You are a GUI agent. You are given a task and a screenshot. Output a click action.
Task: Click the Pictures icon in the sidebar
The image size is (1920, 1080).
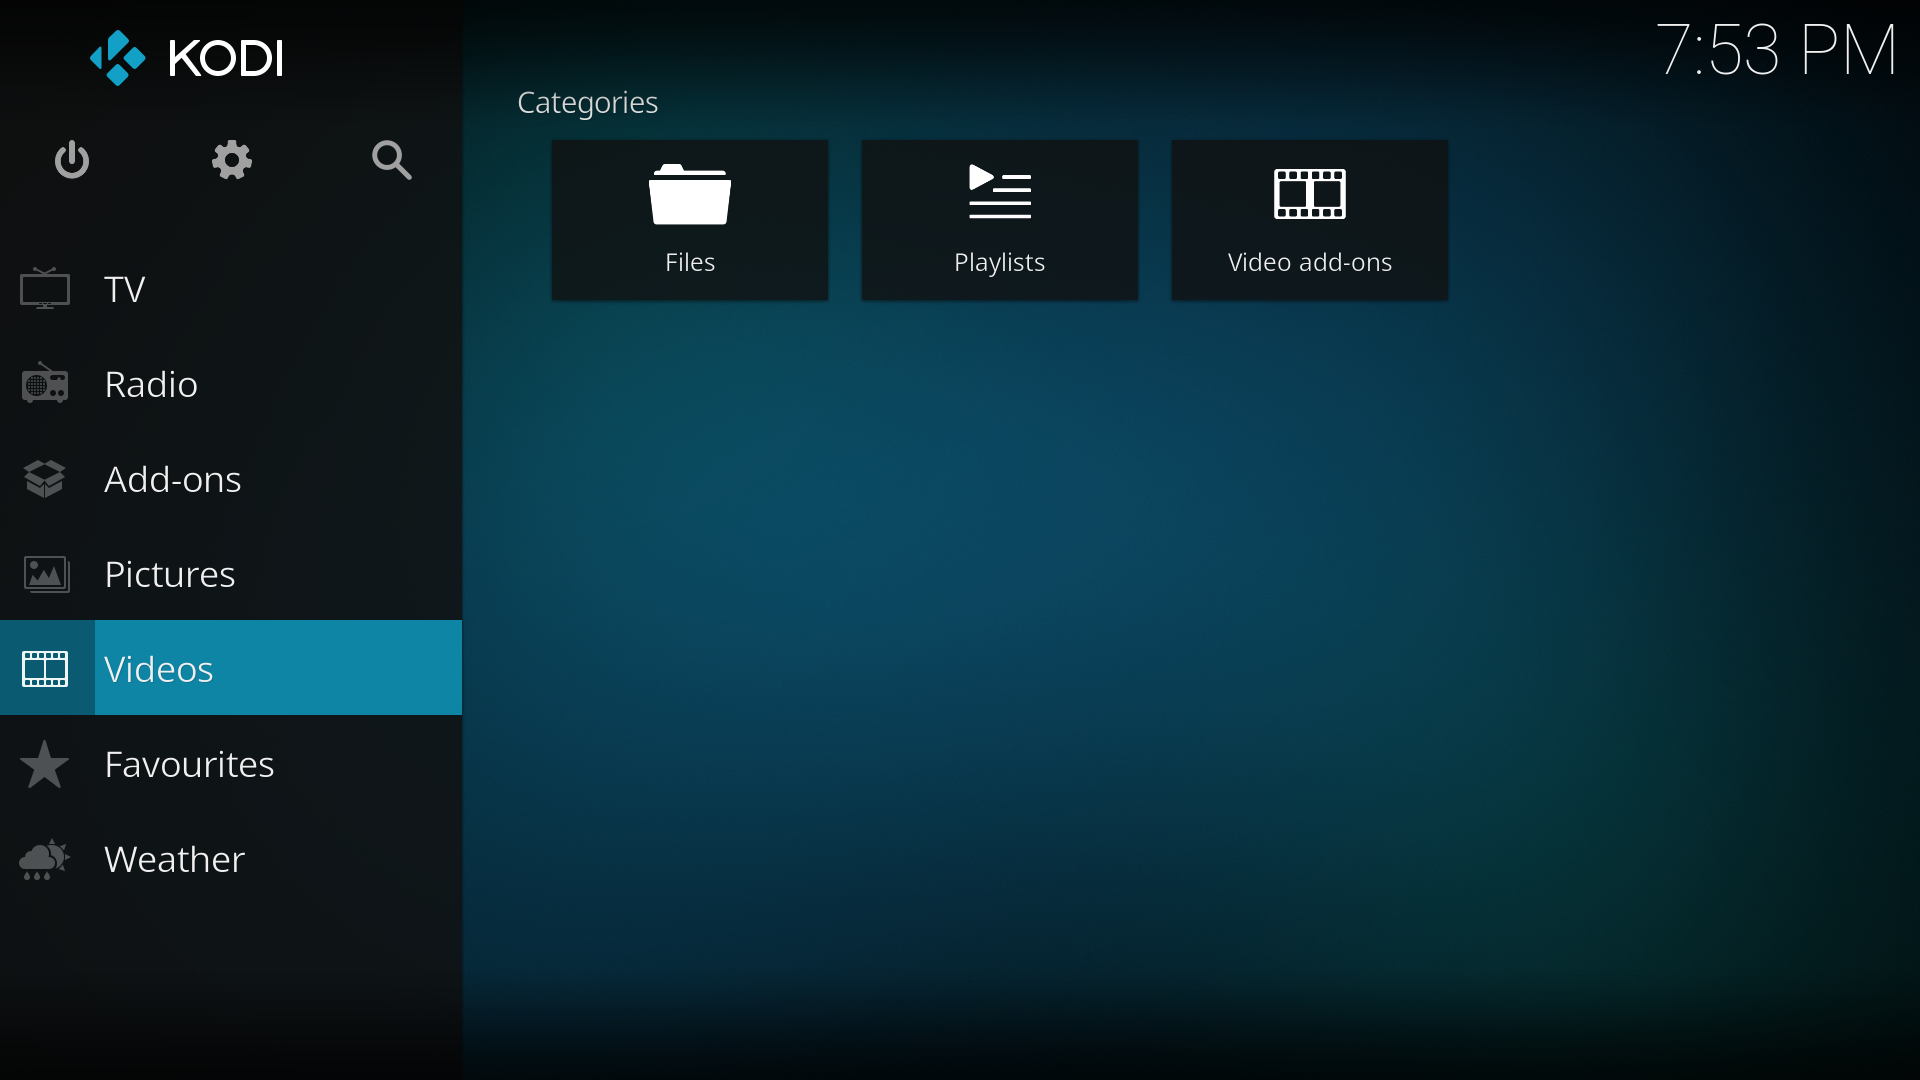click(44, 573)
